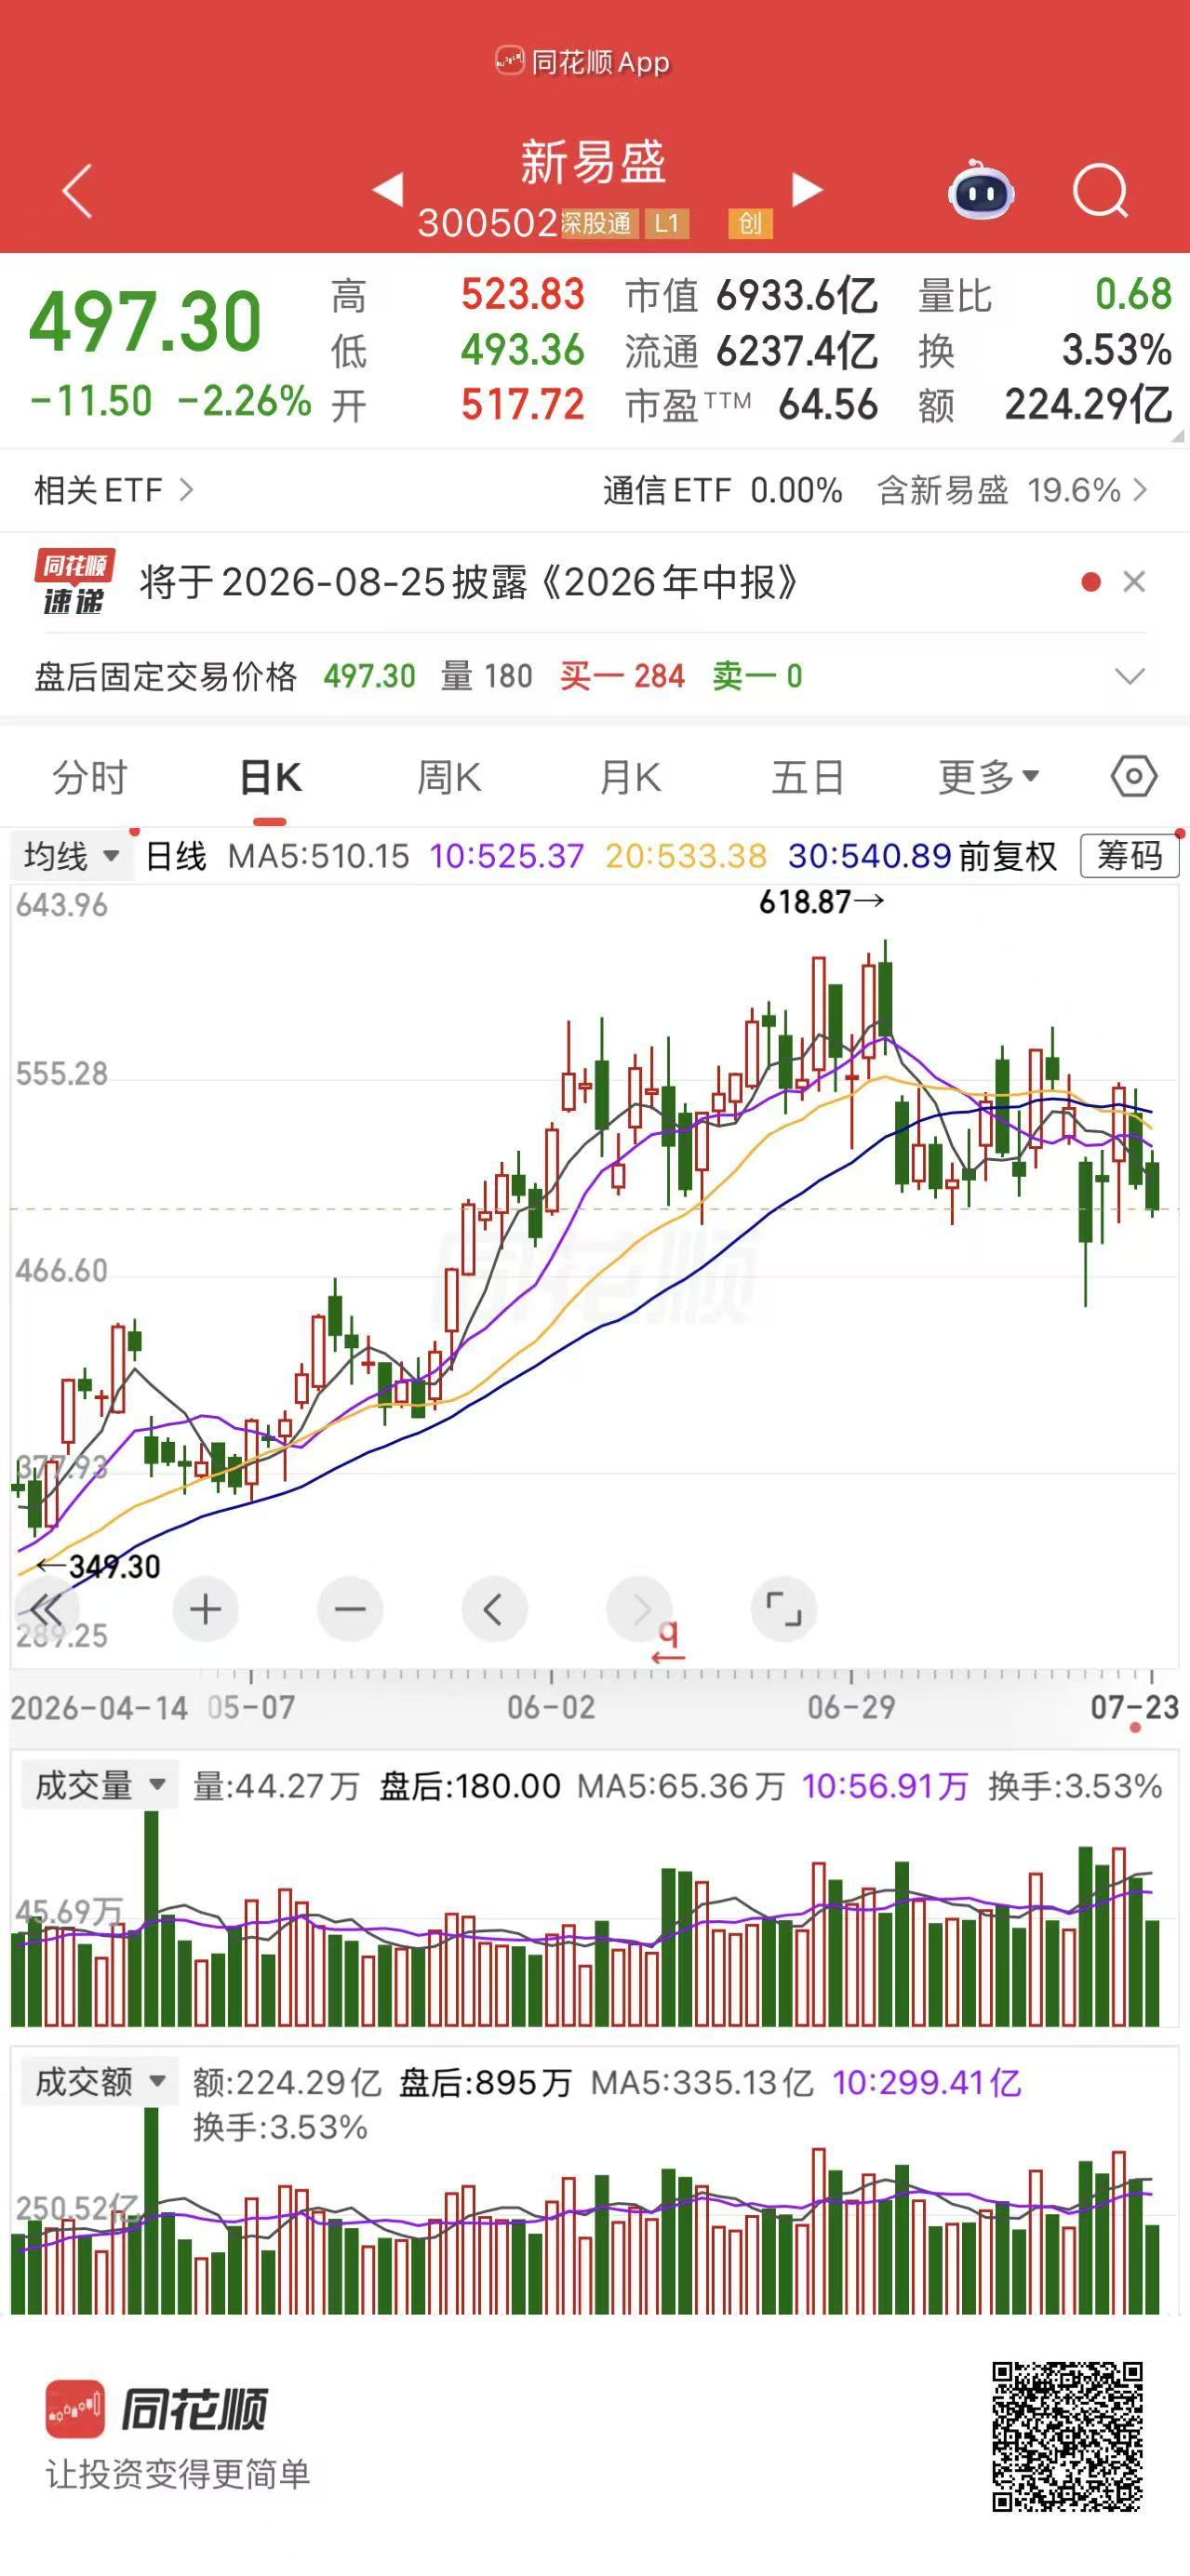Tap the 卖一 0 ask info
Image resolution: width=1190 pixels, height=2576 pixels.
[x=757, y=677]
